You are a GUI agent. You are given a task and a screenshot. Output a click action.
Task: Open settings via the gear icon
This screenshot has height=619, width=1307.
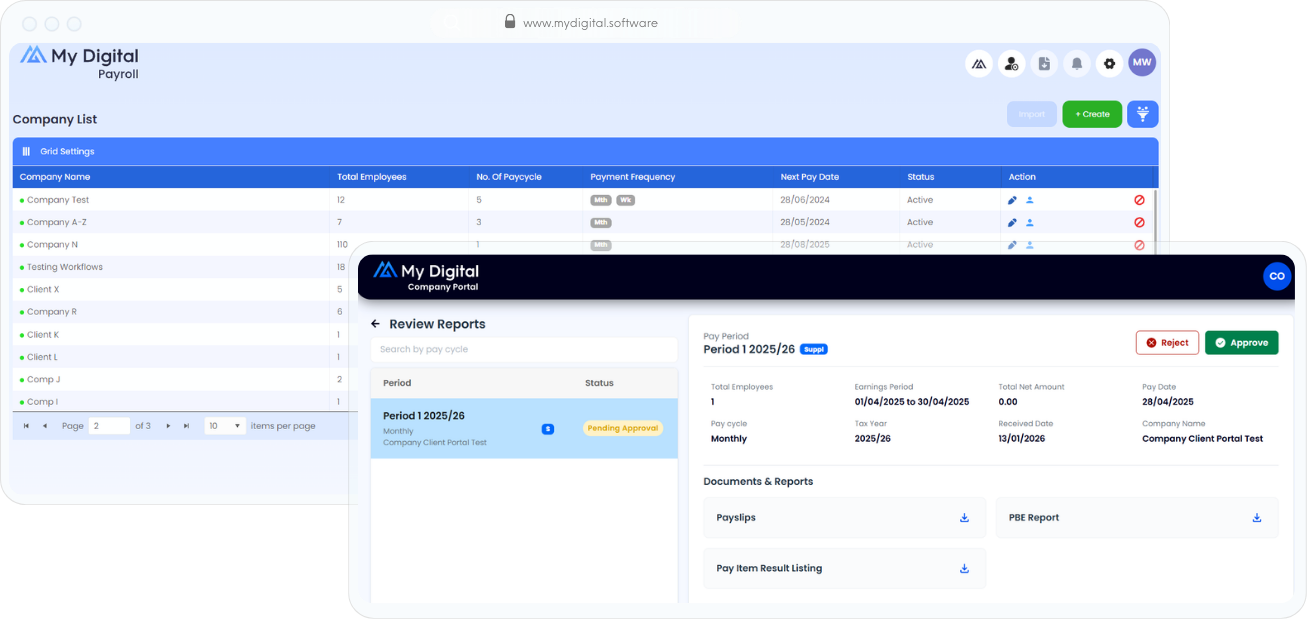tap(1109, 64)
